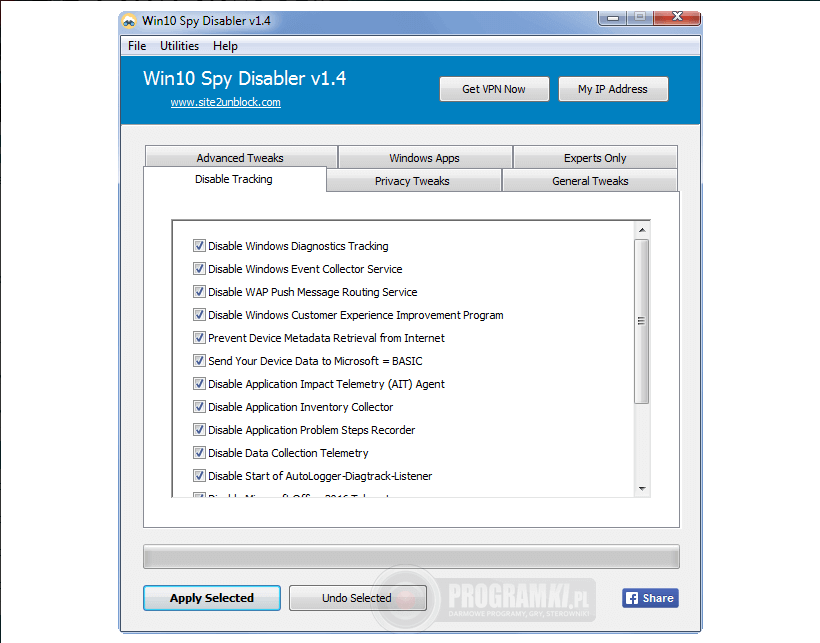The image size is (820, 643).
Task: Click the Win10 Spy Disabler title bar icon
Action: (x=129, y=21)
